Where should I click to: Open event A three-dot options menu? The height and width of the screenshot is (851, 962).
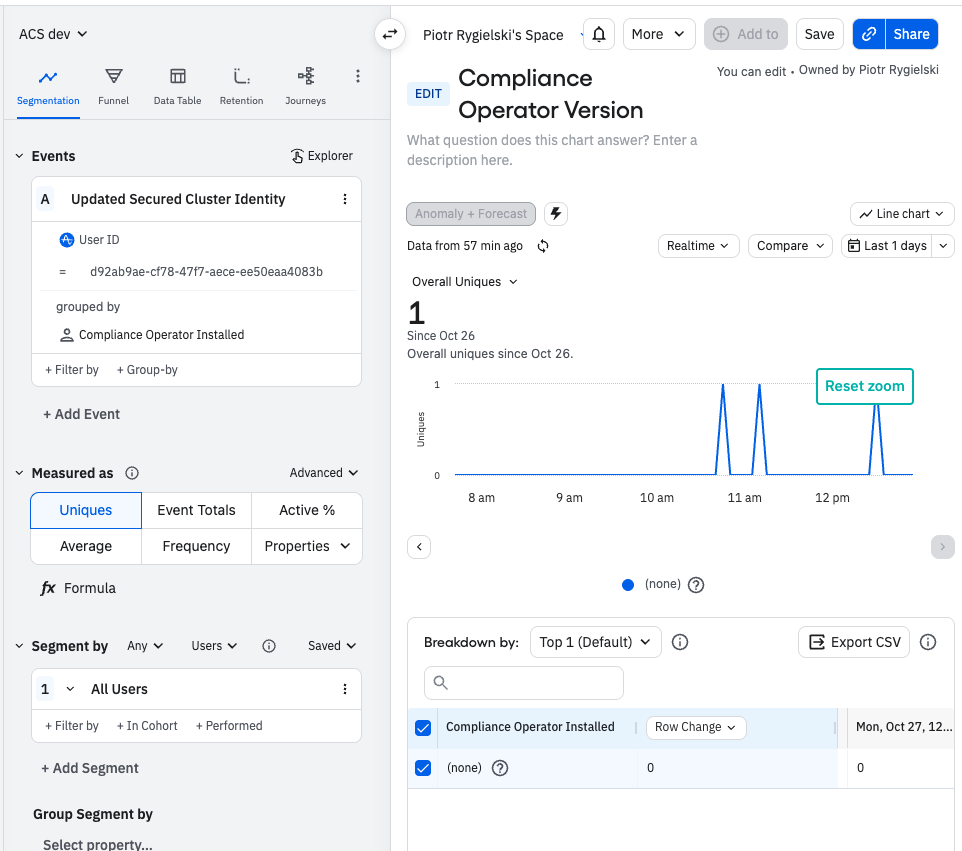[x=345, y=199]
